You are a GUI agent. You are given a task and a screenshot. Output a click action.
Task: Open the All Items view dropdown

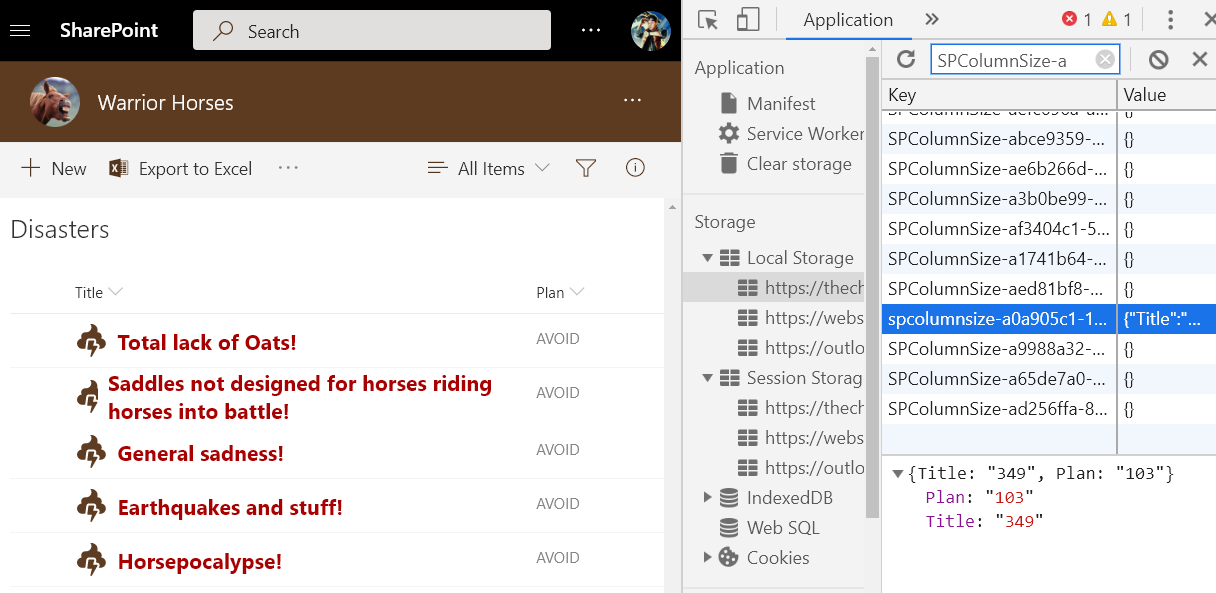pos(488,168)
